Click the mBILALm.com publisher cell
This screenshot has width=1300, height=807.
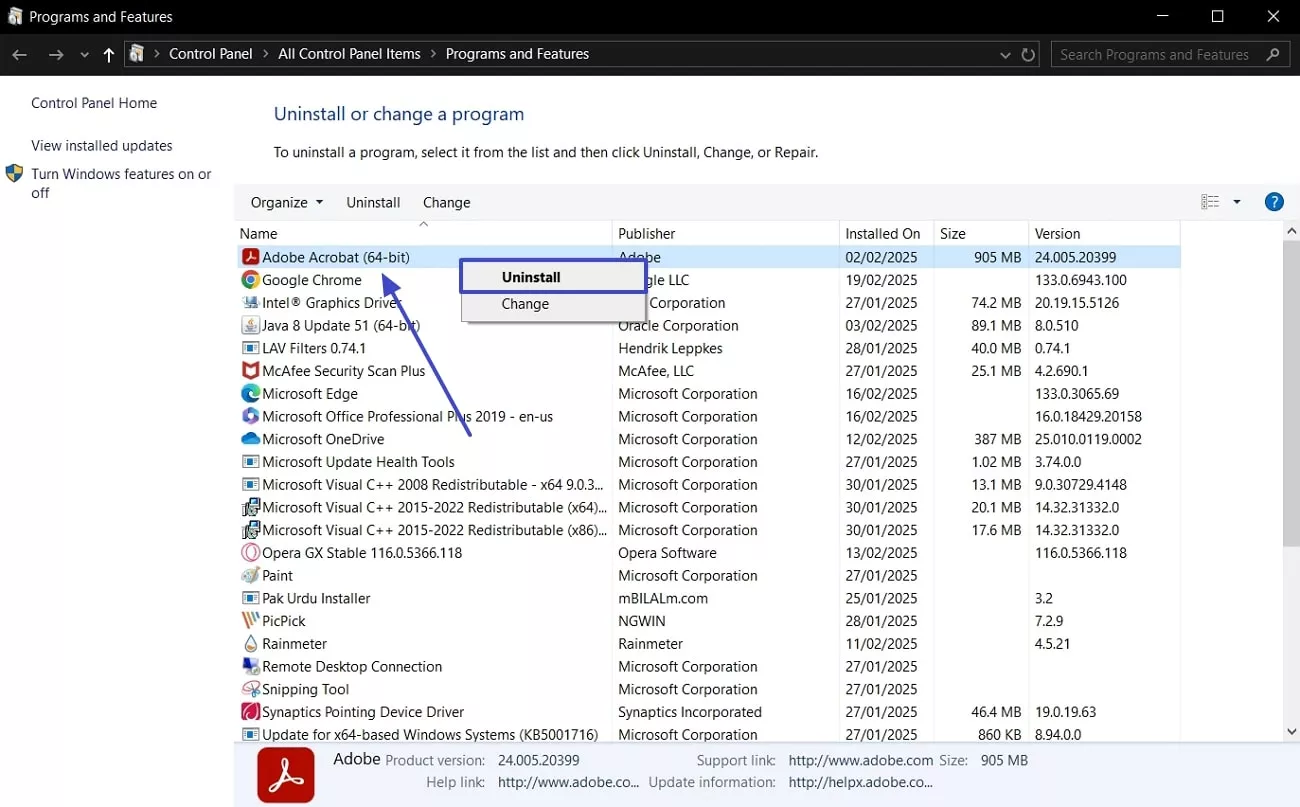pos(663,598)
